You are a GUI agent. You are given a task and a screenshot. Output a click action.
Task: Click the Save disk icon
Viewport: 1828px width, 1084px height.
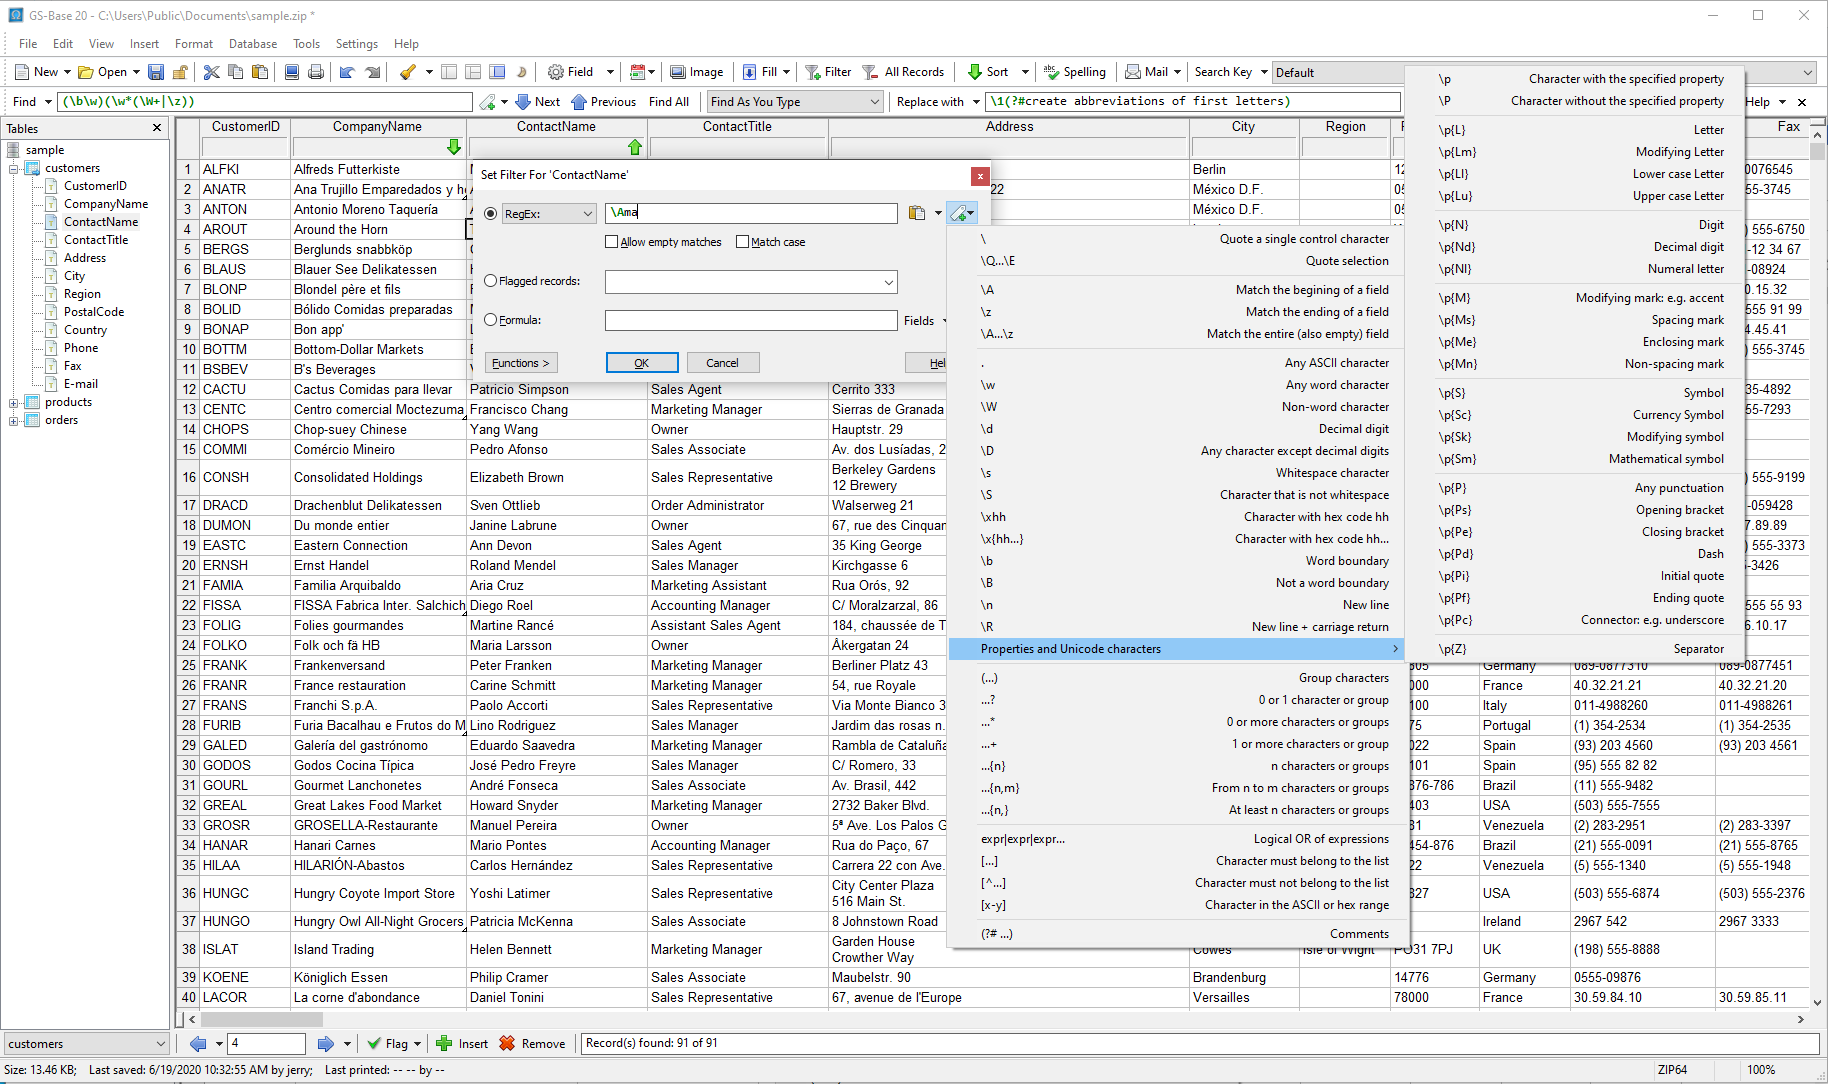coord(156,72)
